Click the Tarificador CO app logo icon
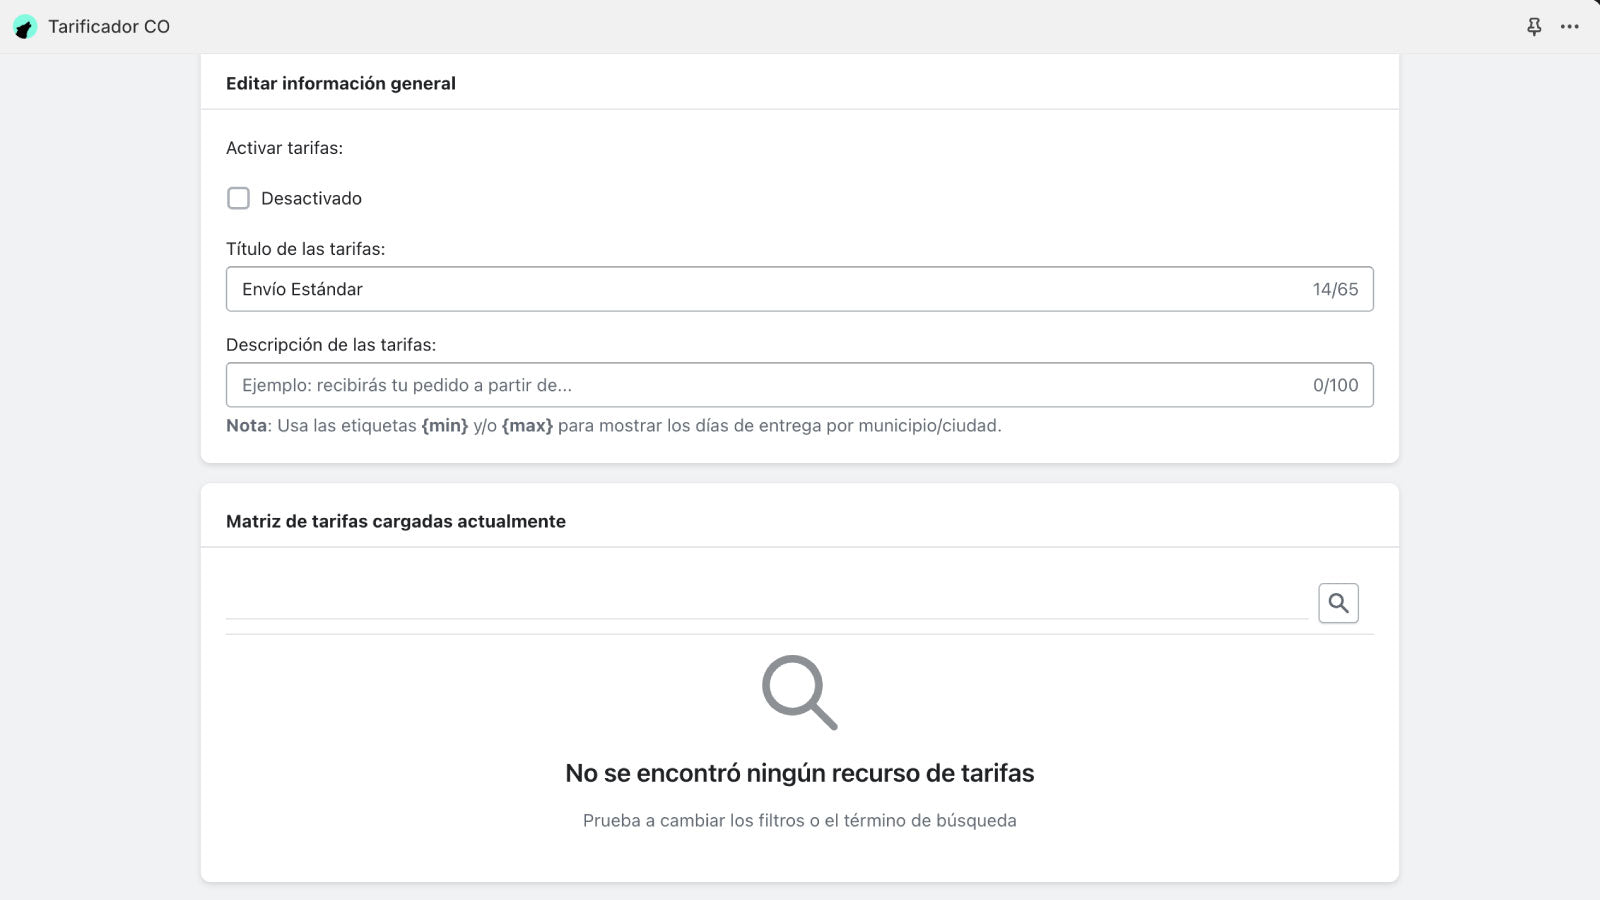 pos(25,27)
